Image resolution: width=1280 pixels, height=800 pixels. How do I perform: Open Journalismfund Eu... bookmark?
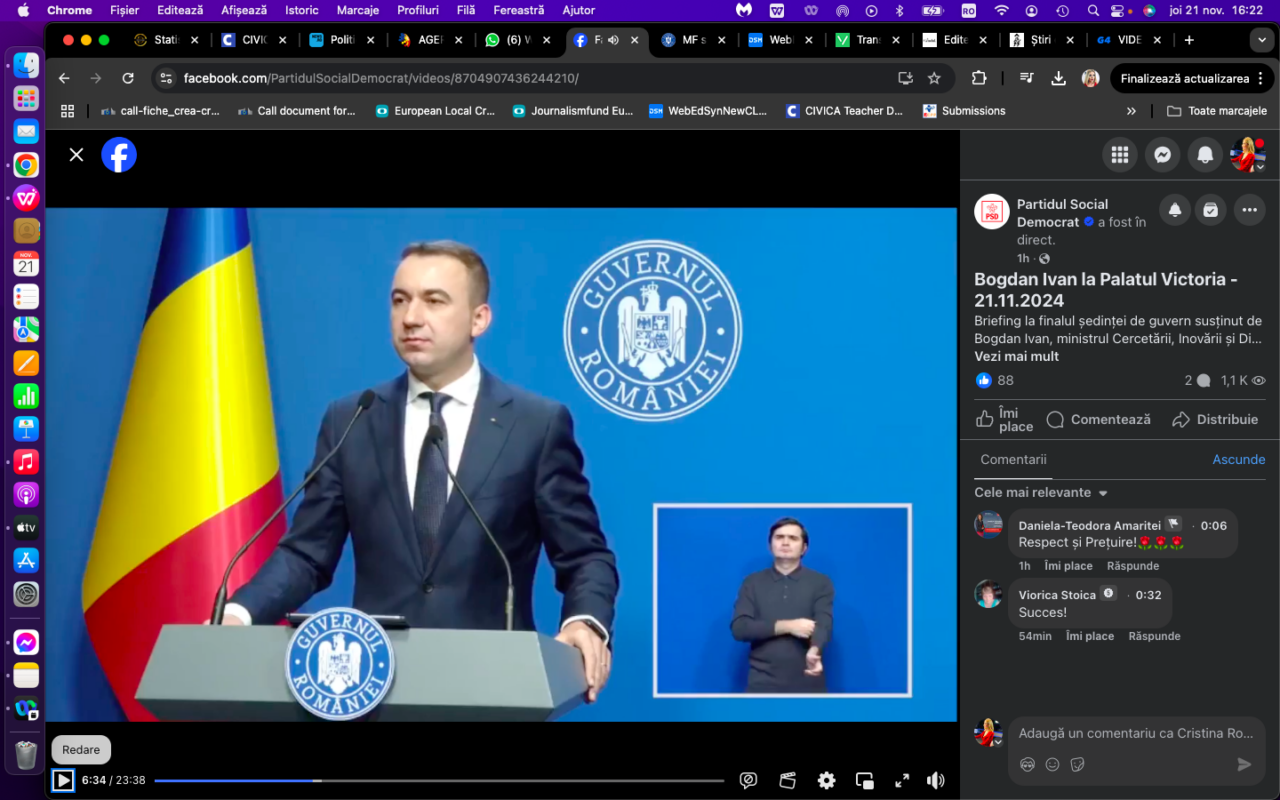click(x=572, y=111)
